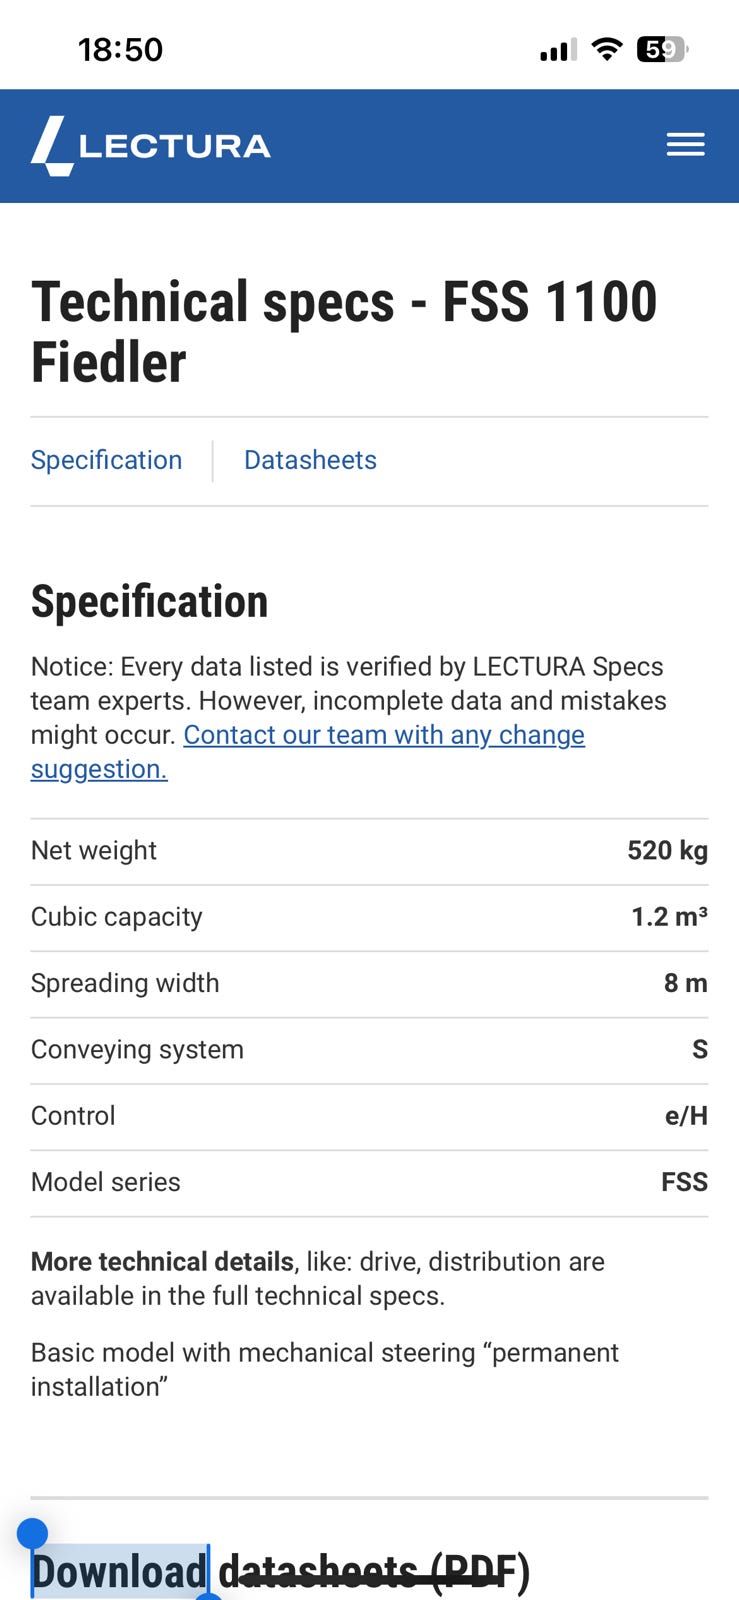Tap the LECTURA logo in header
This screenshot has height=1600, width=739.
point(151,146)
